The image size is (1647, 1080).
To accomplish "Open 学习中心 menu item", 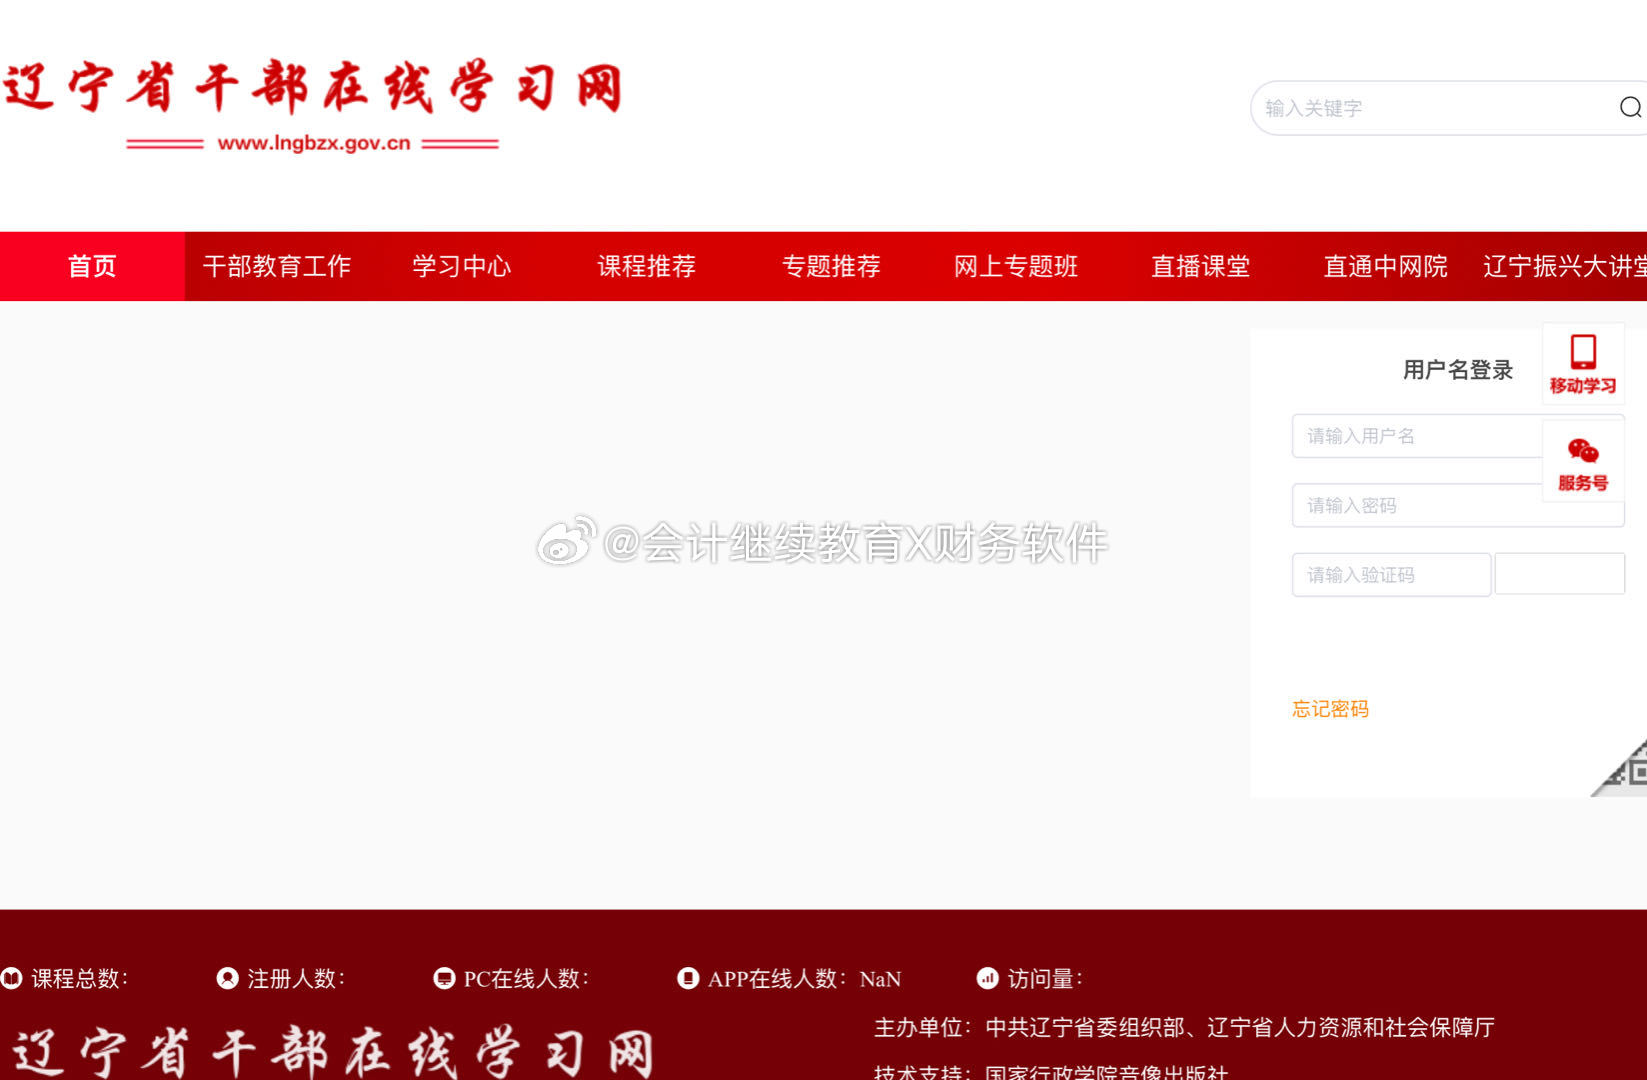I will [x=462, y=266].
